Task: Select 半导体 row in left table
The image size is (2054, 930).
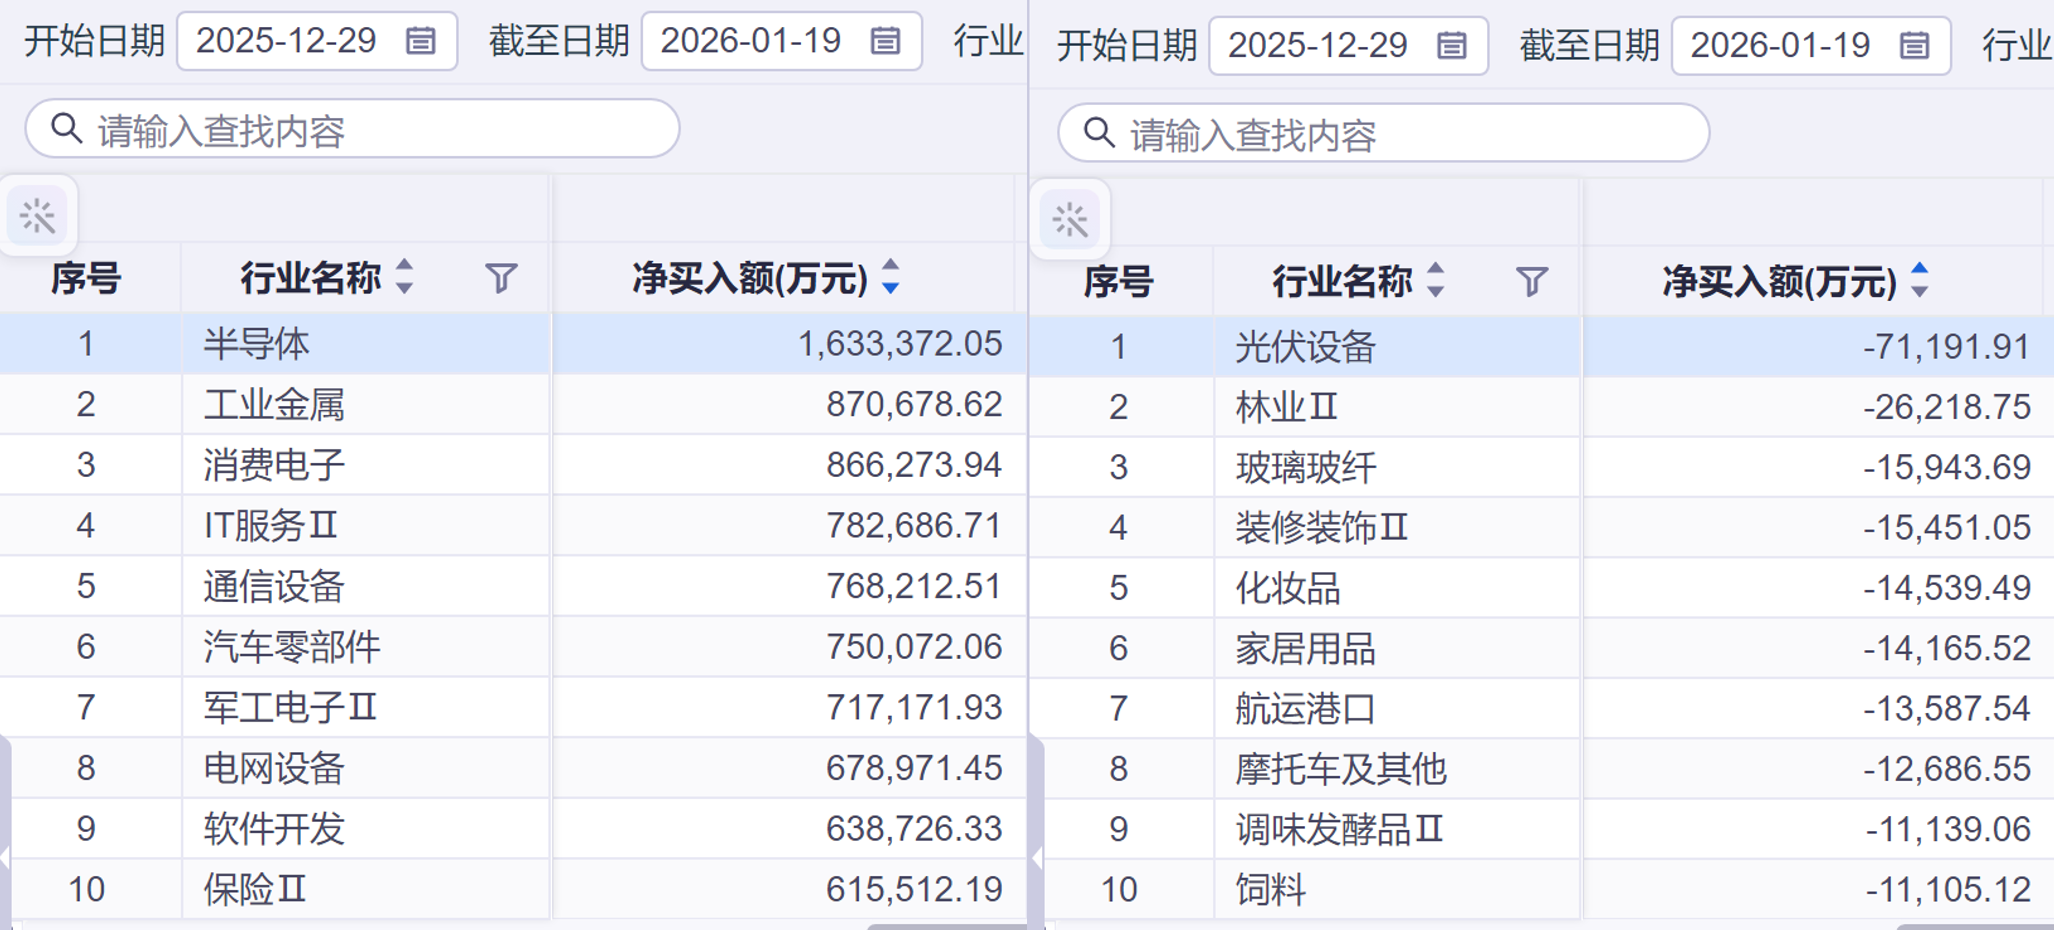Action: [513, 344]
